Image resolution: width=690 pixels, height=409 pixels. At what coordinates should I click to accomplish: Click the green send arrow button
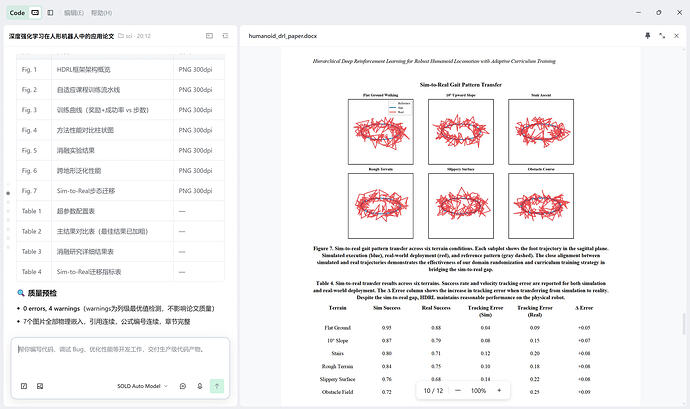click(217, 386)
